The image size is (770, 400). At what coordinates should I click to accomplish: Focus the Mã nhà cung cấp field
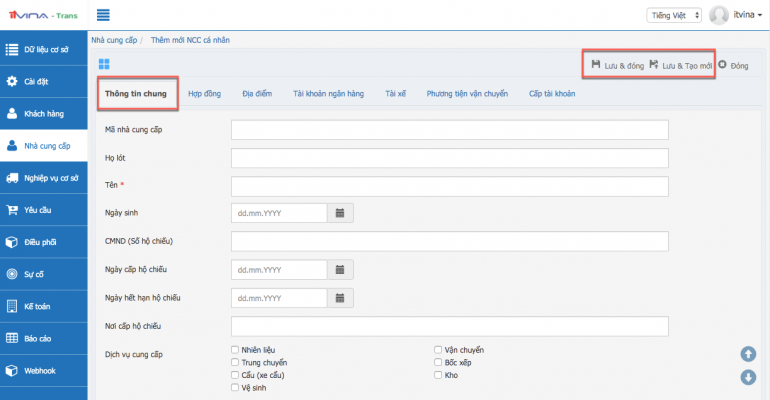click(449, 130)
